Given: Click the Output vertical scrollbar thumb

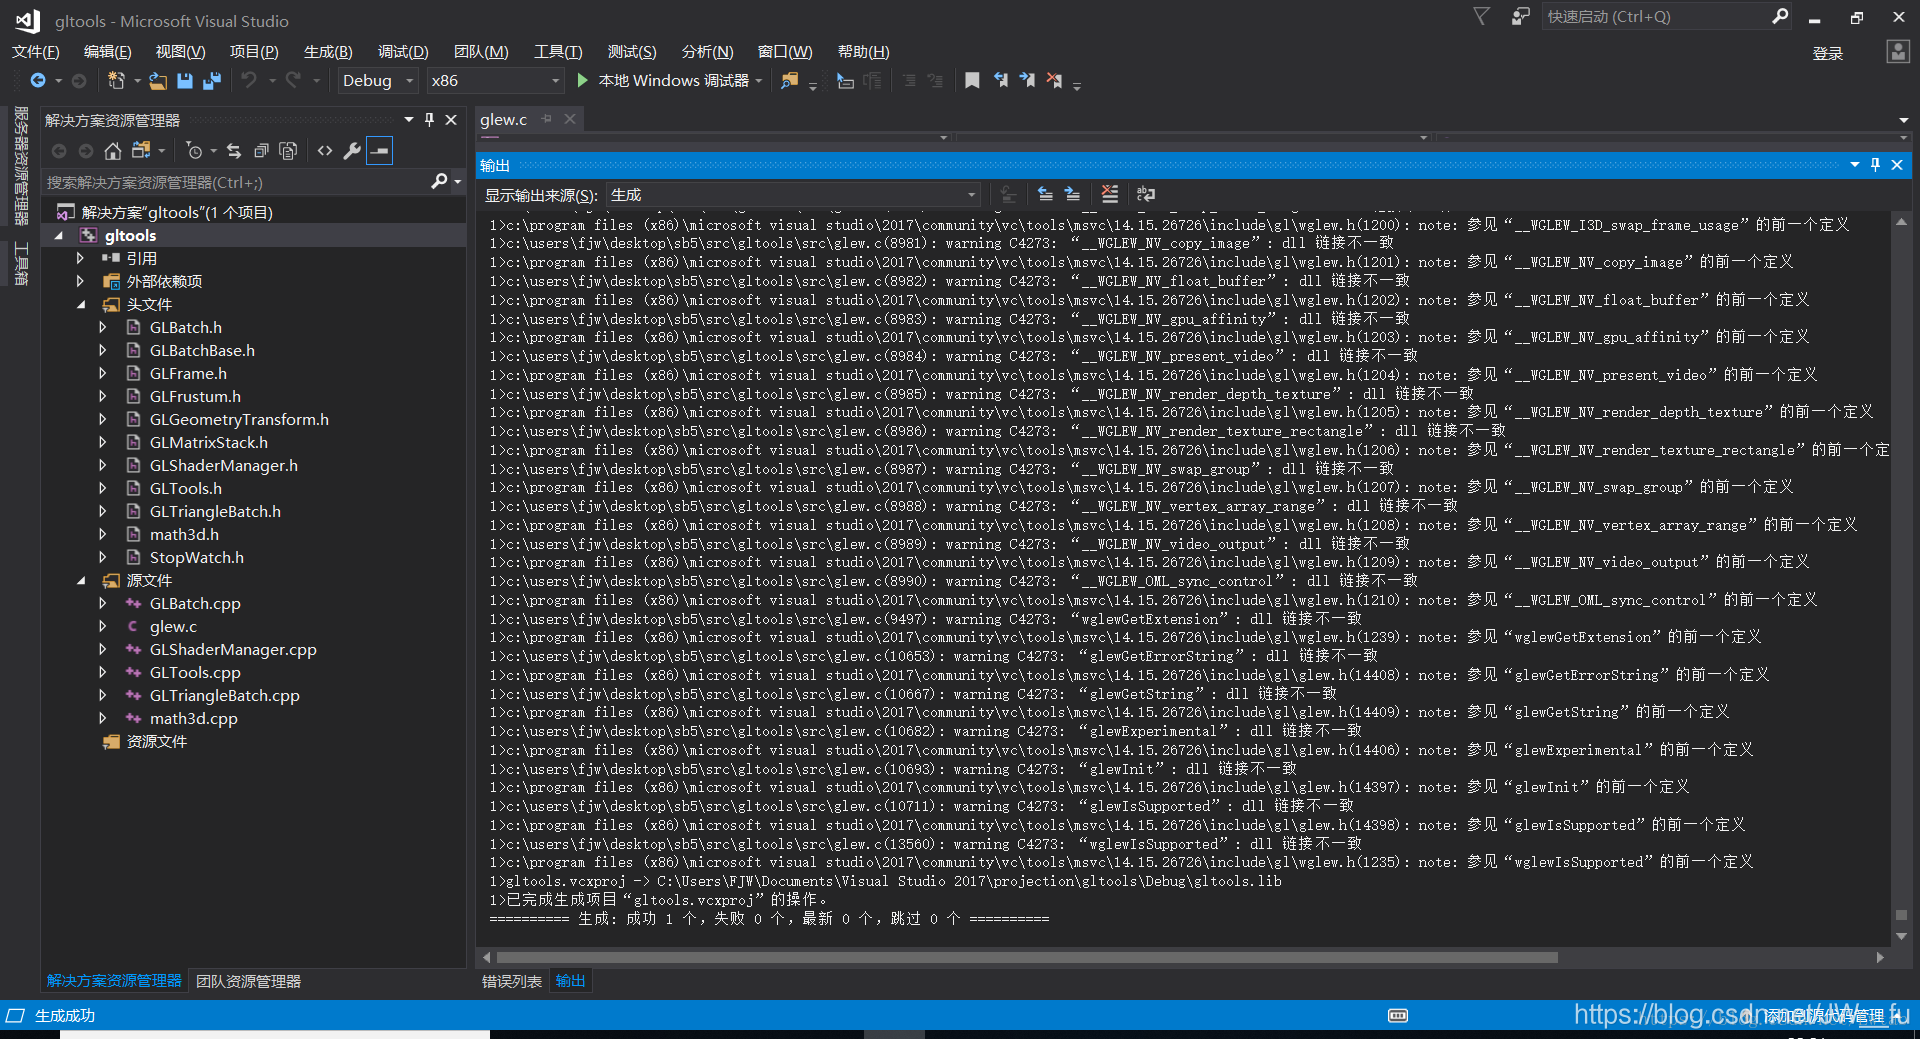Looking at the screenshot, I should (x=1901, y=915).
